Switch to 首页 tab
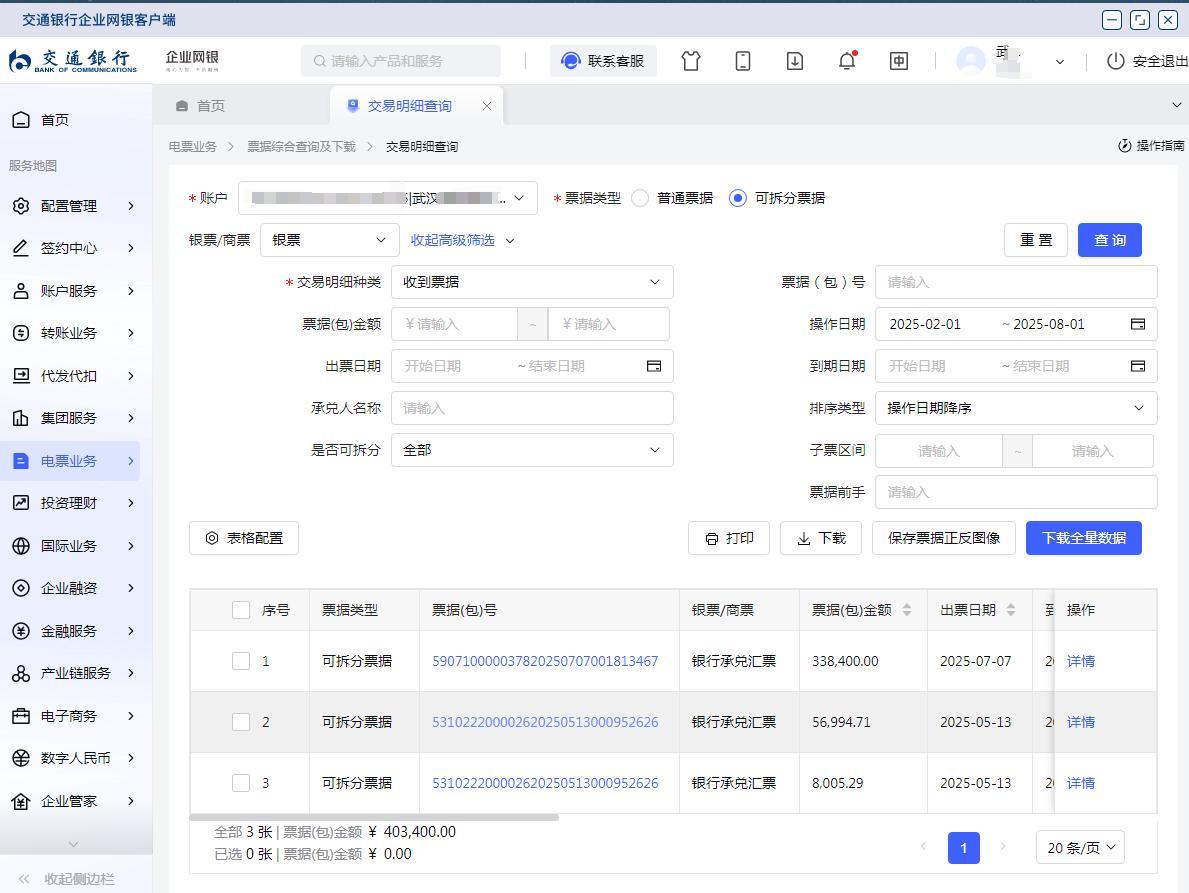 click(x=201, y=105)
